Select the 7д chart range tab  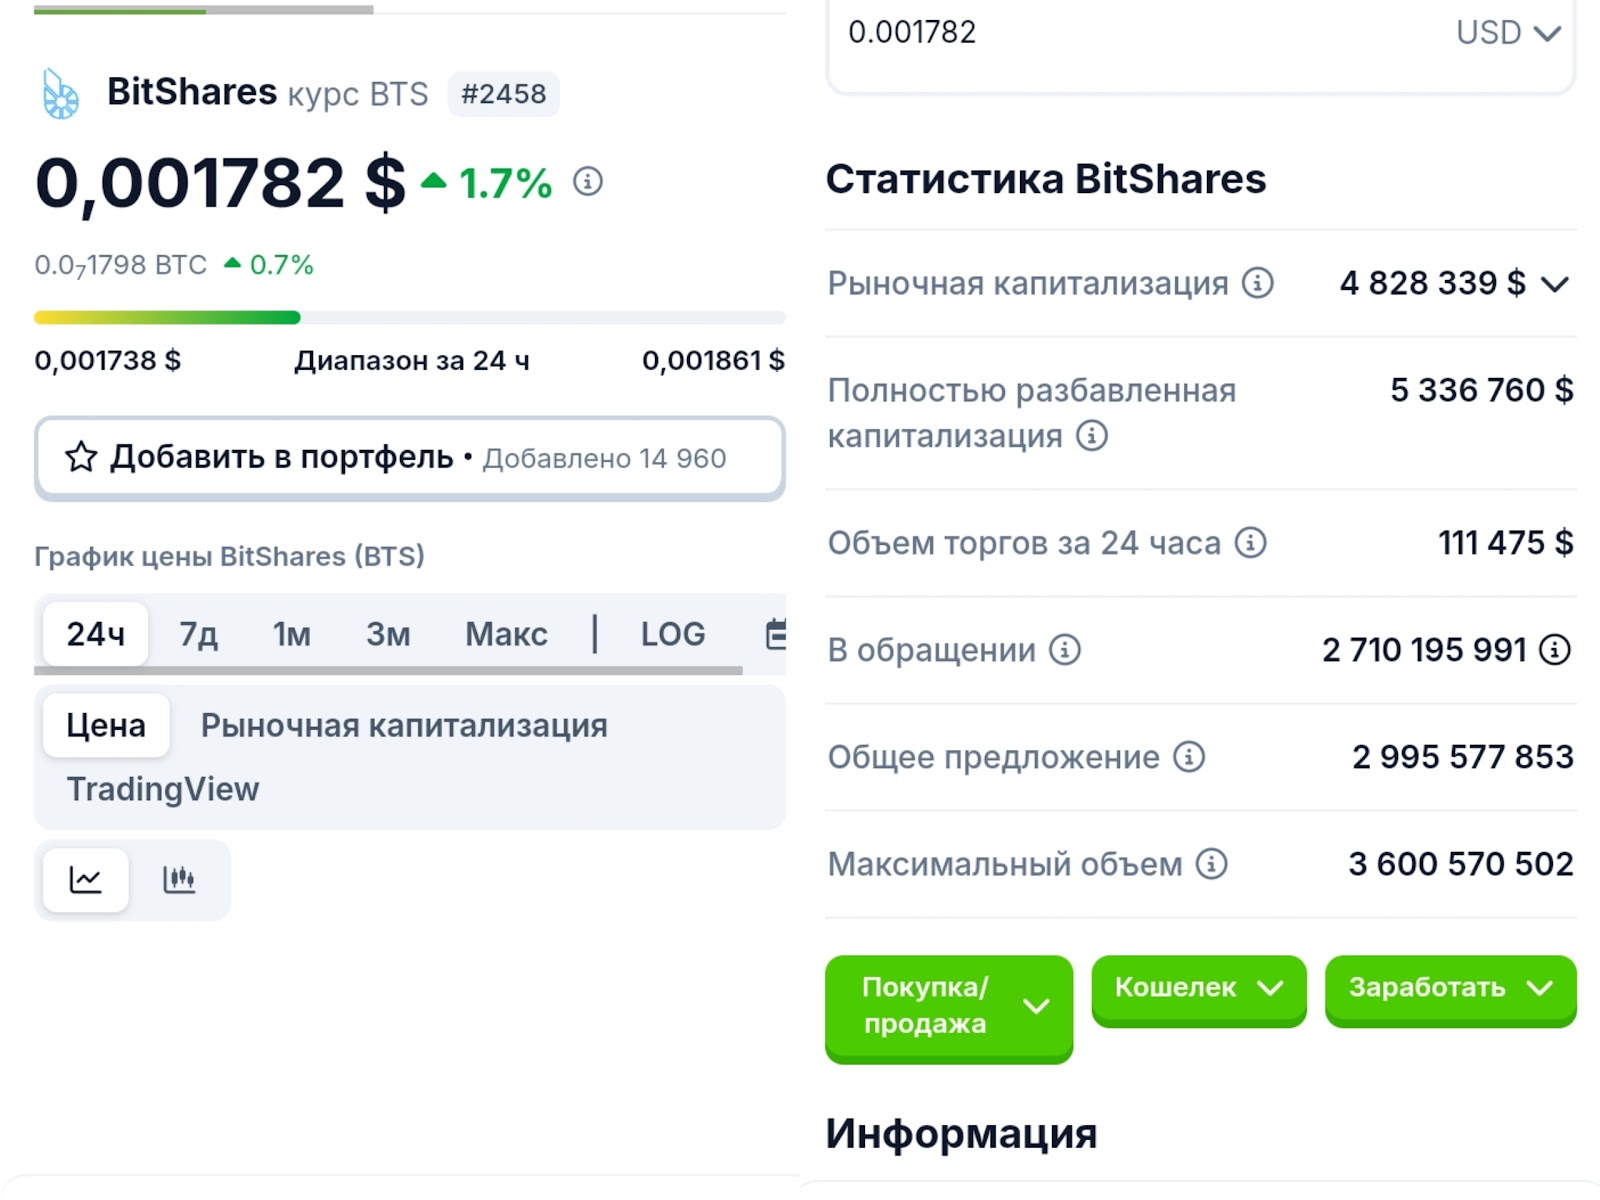pos(198,634)
